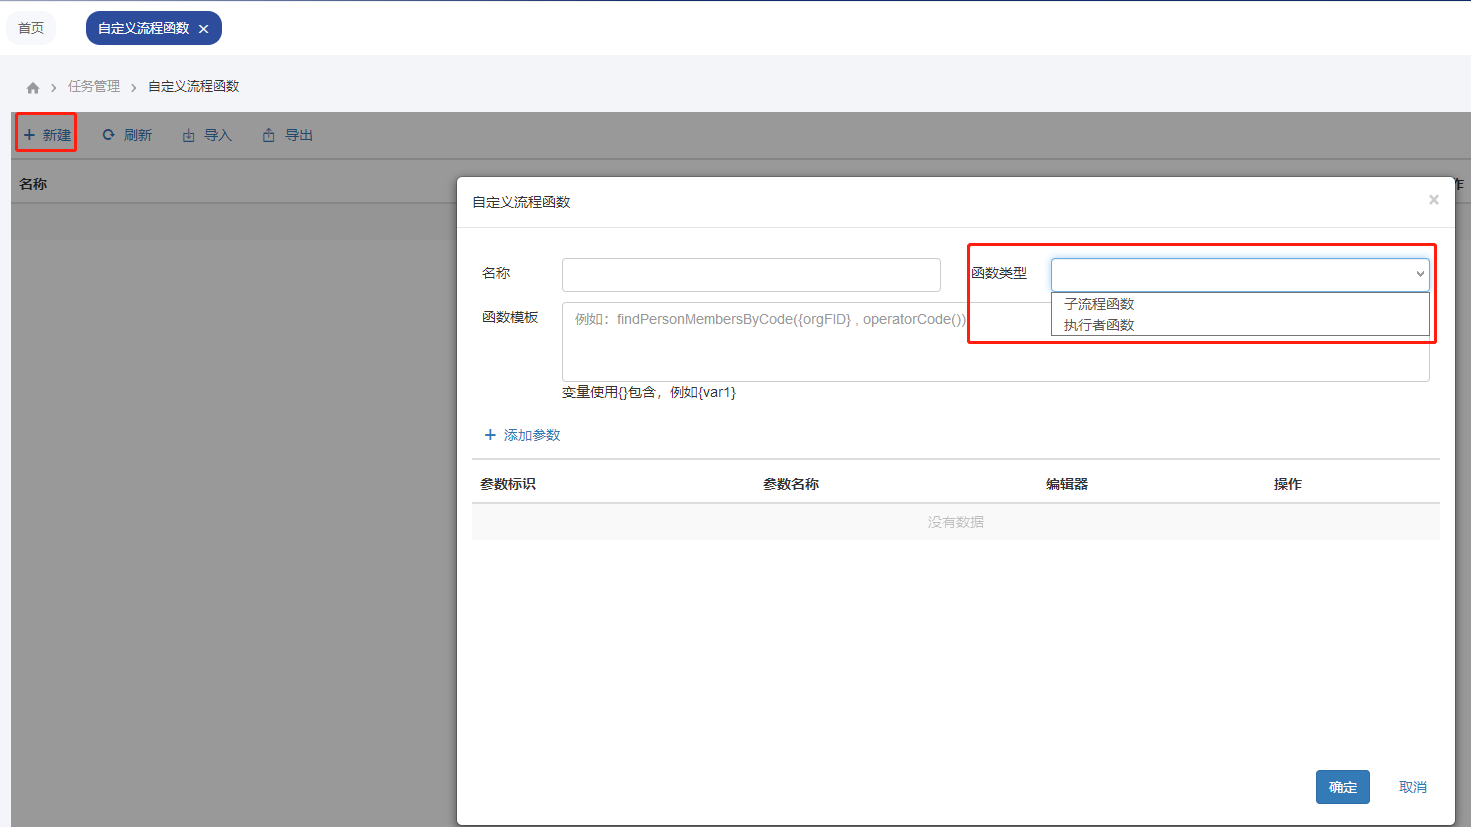
Task: Close the 自定义流程函数 tab with X icon
Action: point(204,29)
